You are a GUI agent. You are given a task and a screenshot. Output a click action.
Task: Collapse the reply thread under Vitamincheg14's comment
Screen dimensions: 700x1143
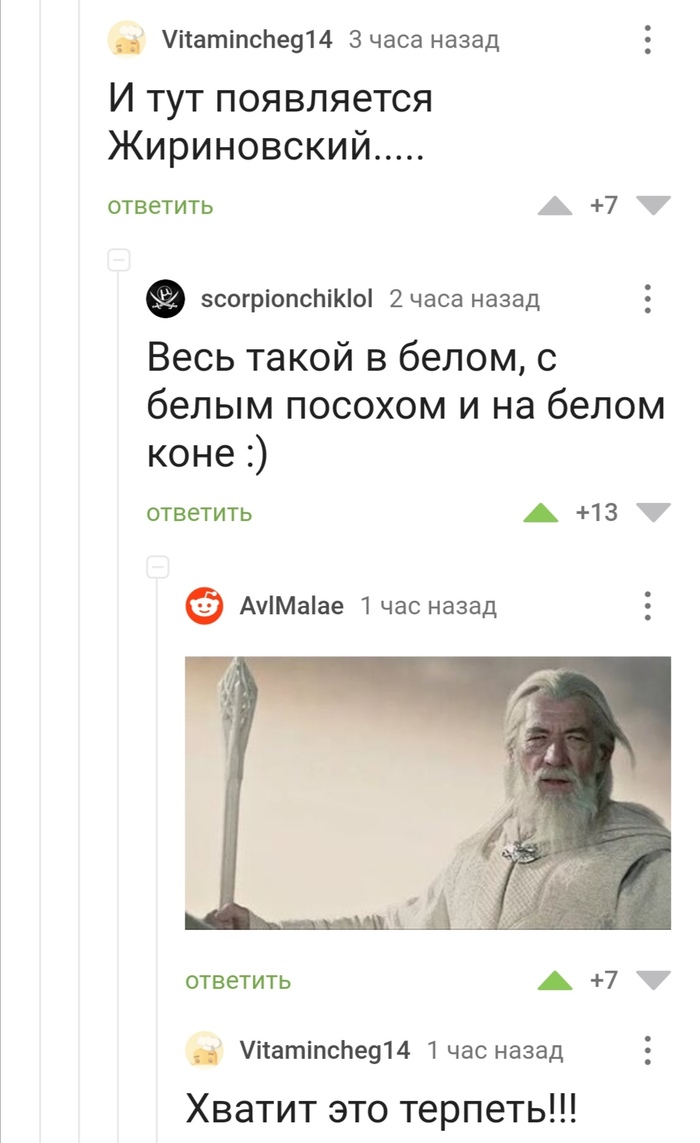point(119,260)
